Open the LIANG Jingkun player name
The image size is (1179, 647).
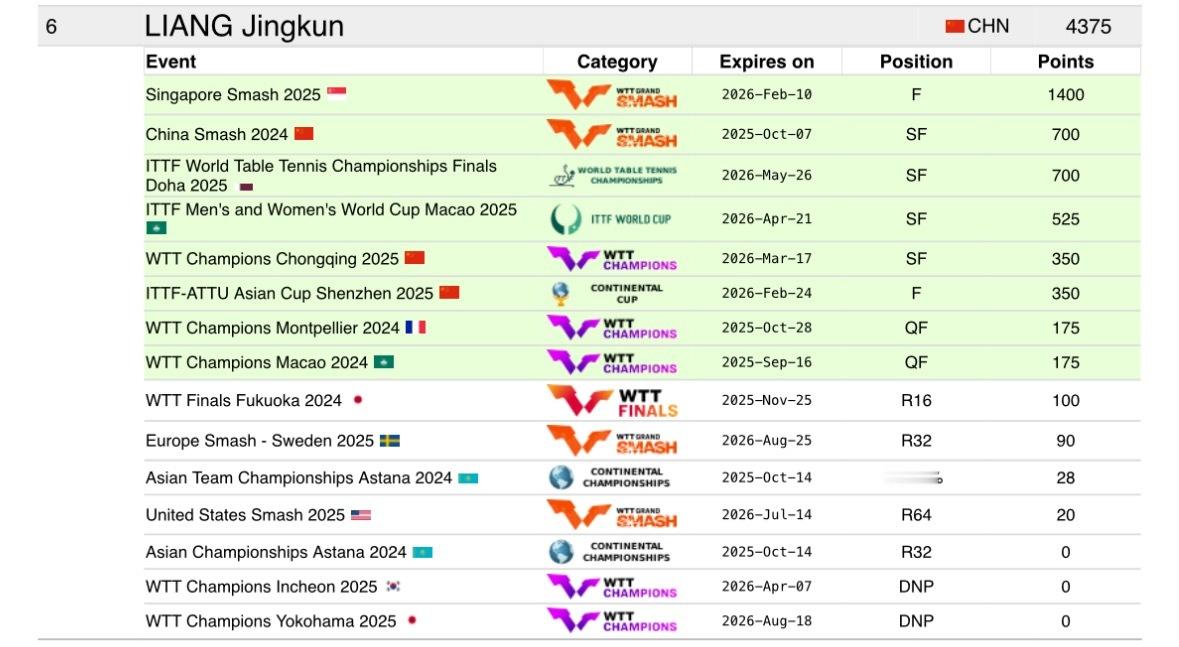tap(244, 26)
